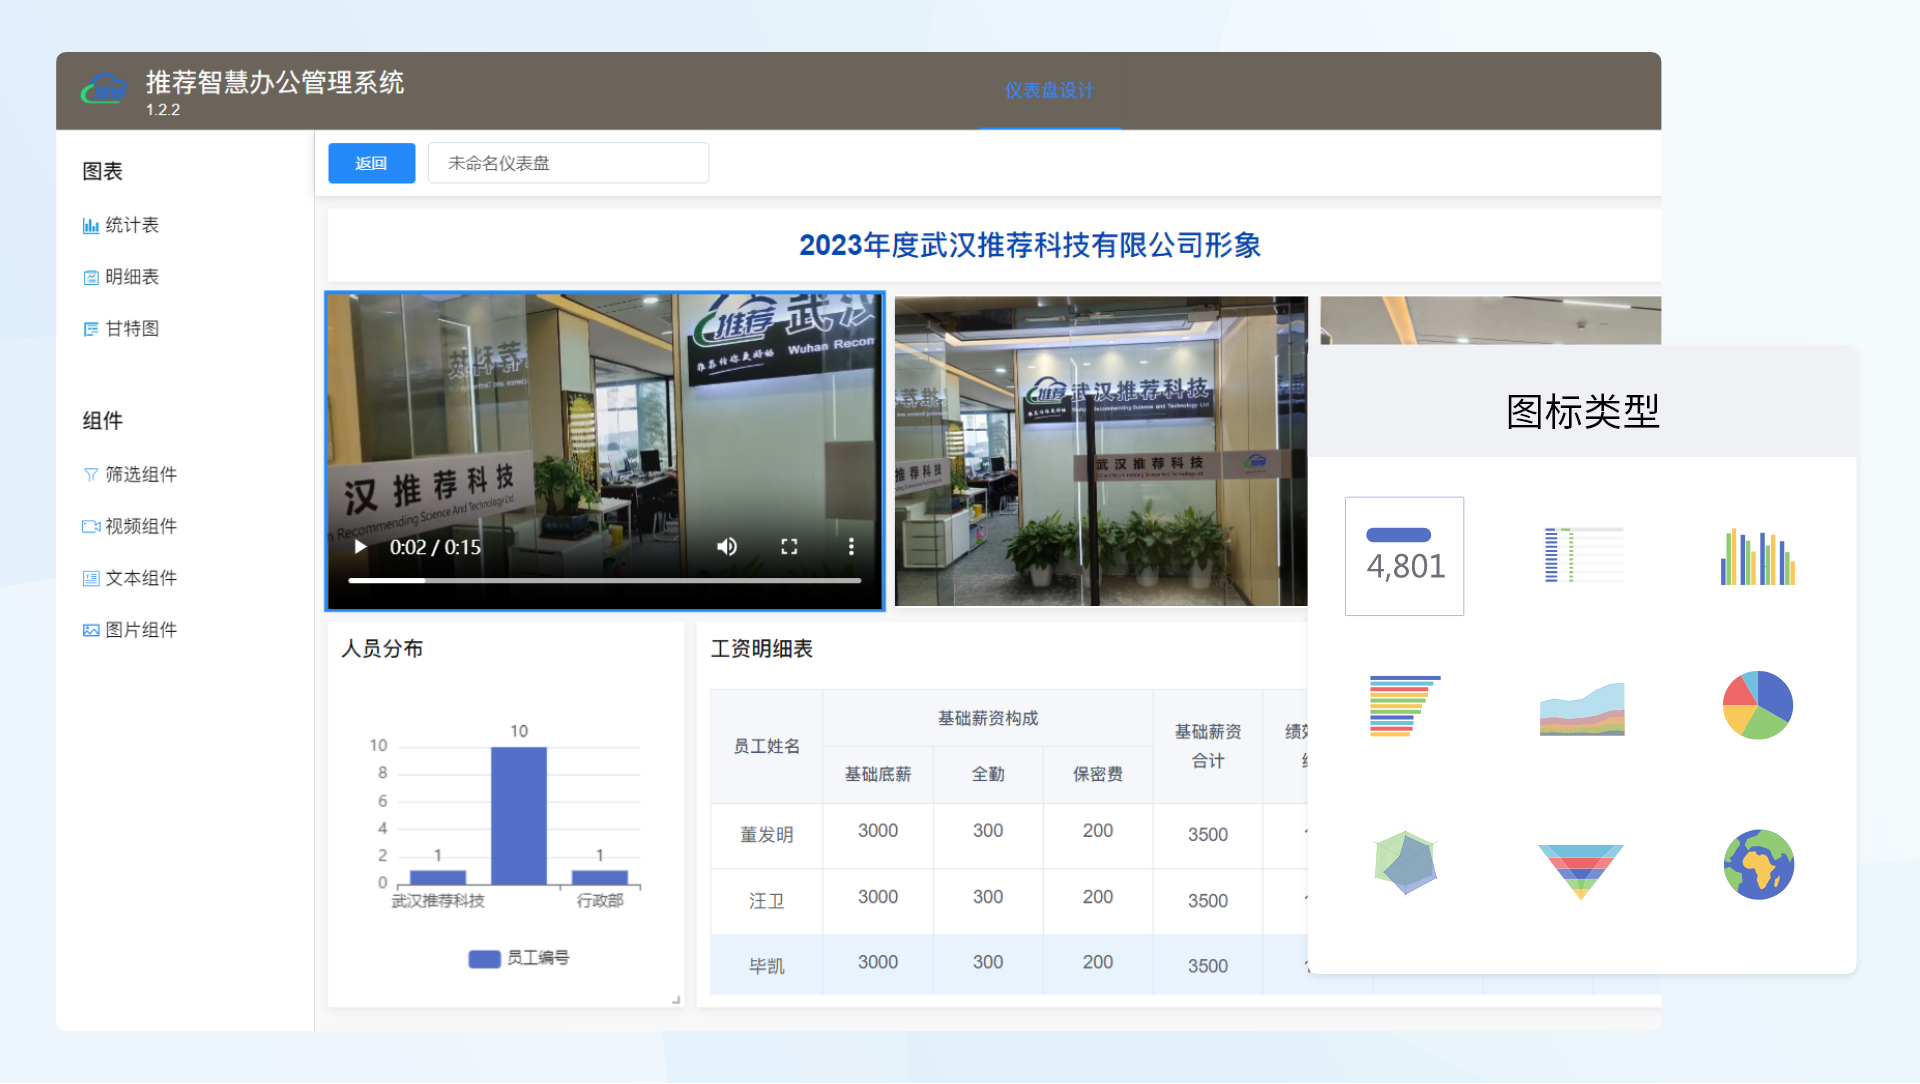Click the 视频组件 camera icon
This screenshot has height=1084, width=1920.
(91, 527)
